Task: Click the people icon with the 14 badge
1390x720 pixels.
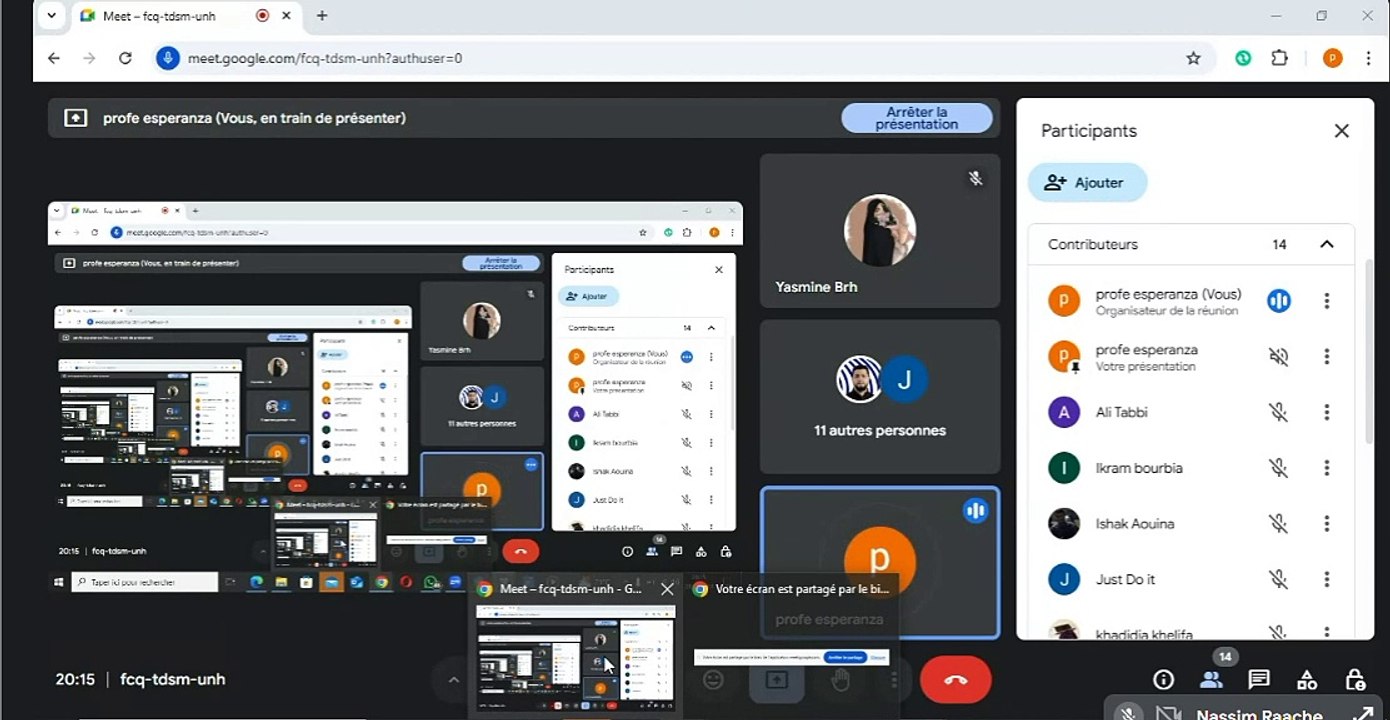Action: point(1211,680)
